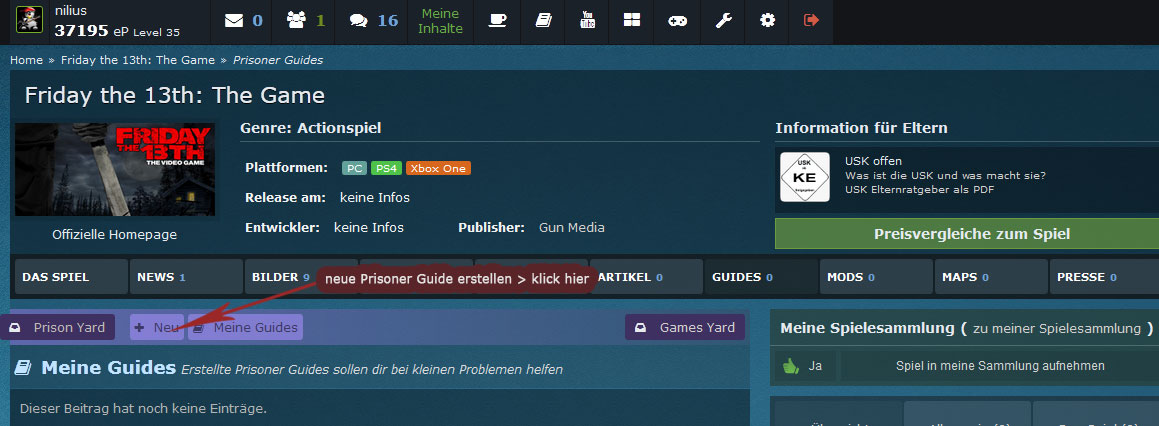Click the Prison Yard button
Screen dimensions: 1159x426
[58, 327]
